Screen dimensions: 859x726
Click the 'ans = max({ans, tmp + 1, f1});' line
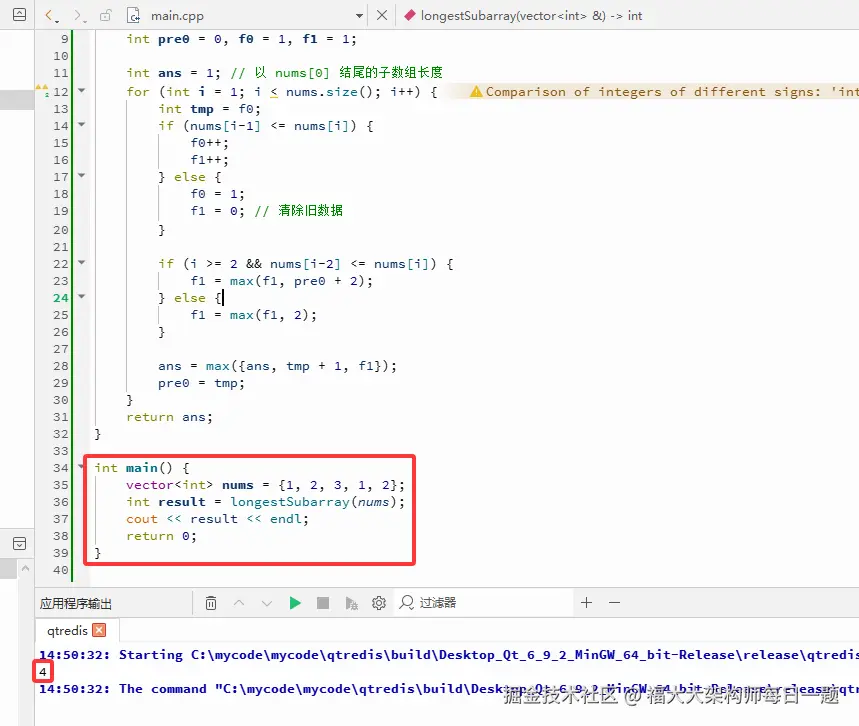[277, 366]
